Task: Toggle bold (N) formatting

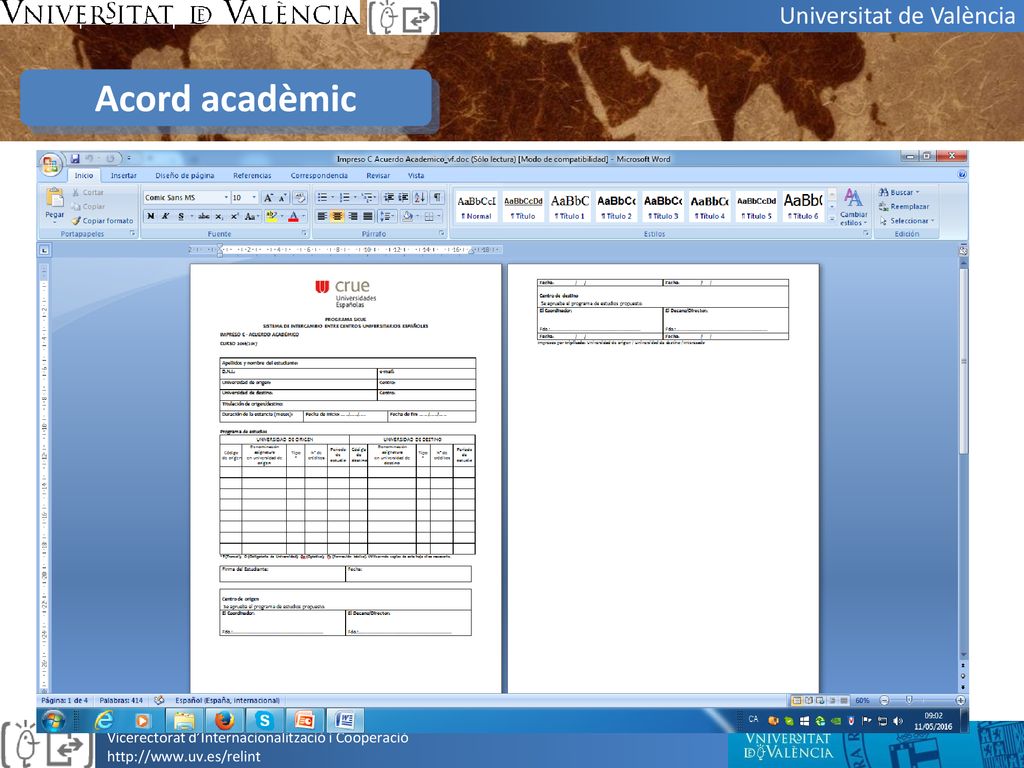Action: click(151, 216)
